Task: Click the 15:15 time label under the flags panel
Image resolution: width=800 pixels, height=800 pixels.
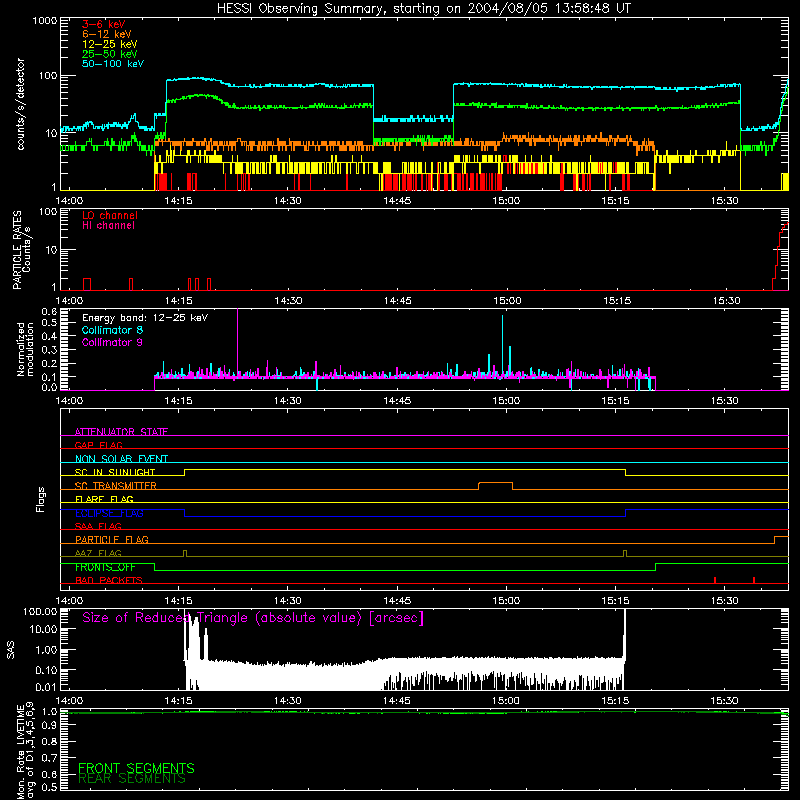Action: coord(616,601)
